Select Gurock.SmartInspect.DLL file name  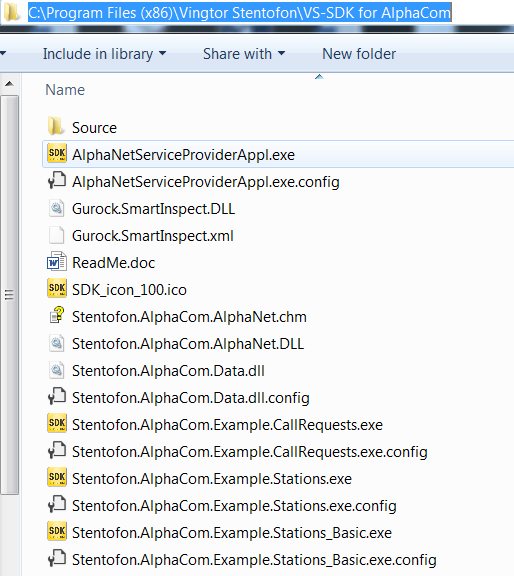point(154,209)
